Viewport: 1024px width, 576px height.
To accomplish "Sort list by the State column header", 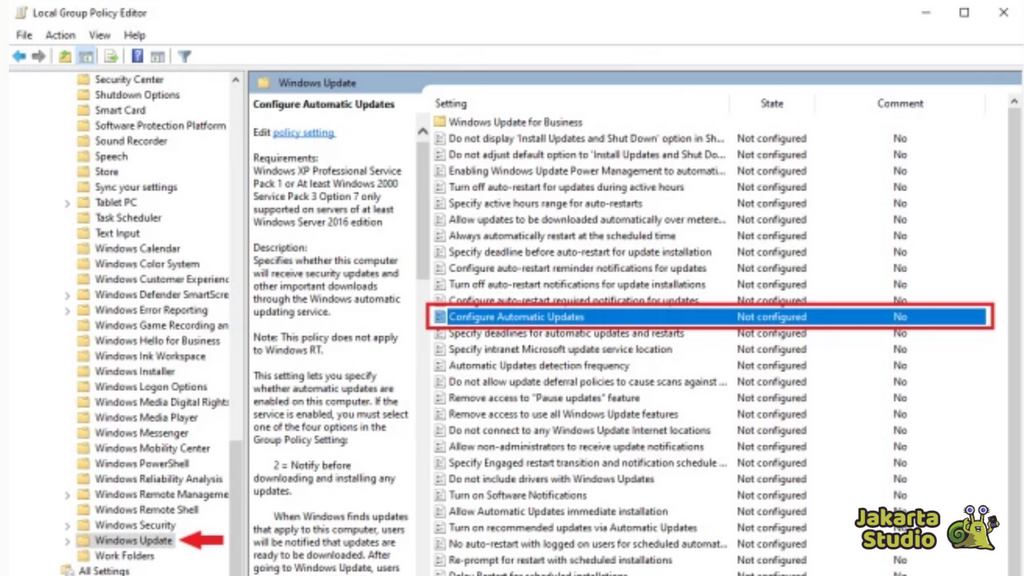I will point(771,103).
